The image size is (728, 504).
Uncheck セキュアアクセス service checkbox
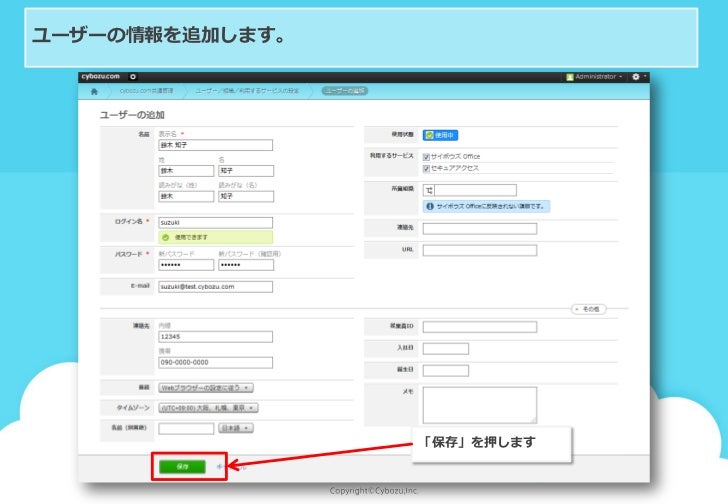(x=426, y=168)
